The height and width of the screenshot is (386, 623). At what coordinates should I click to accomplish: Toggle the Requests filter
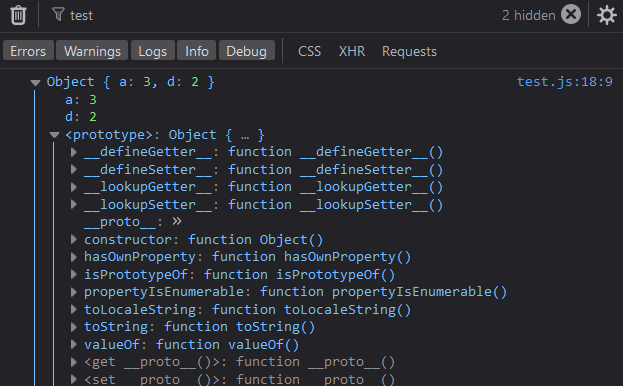point(409,51)
